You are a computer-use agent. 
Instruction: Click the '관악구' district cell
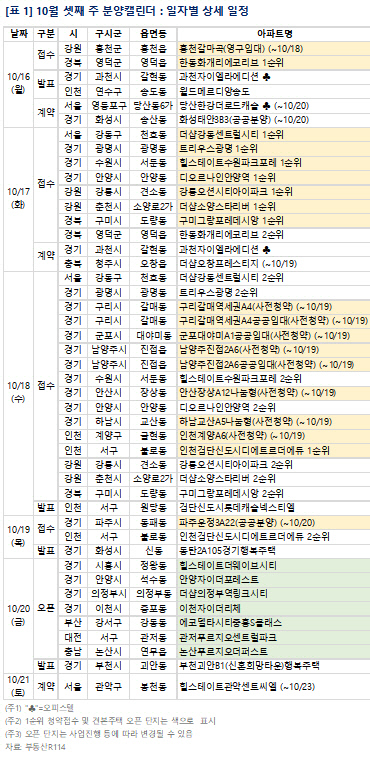pos(108,686)
